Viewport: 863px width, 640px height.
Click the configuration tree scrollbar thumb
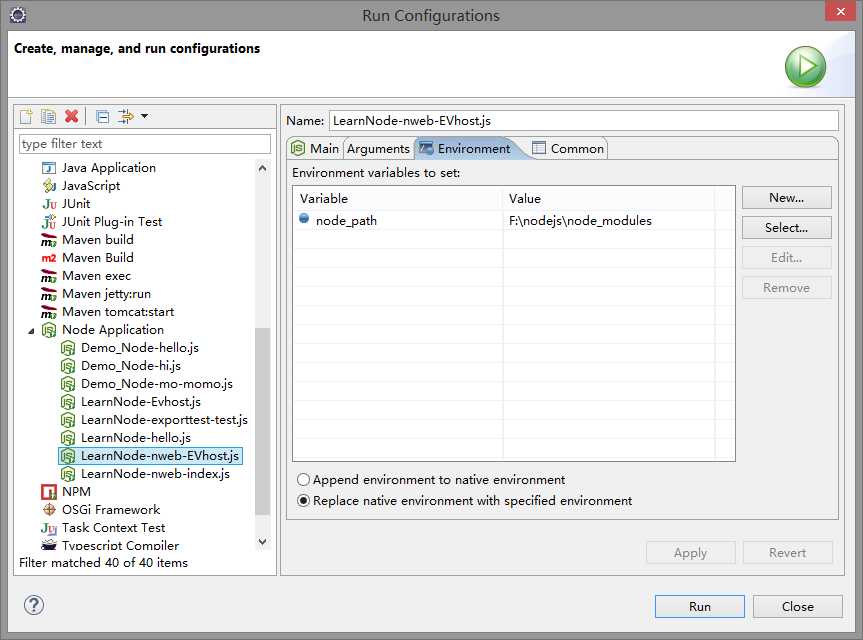pyautogui.click(x=263, y=421)
